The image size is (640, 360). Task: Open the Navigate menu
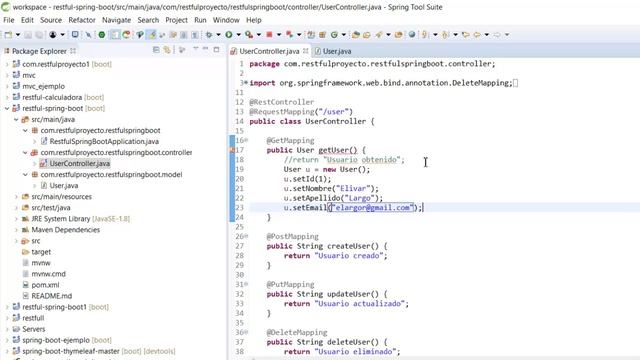point(116,20)
